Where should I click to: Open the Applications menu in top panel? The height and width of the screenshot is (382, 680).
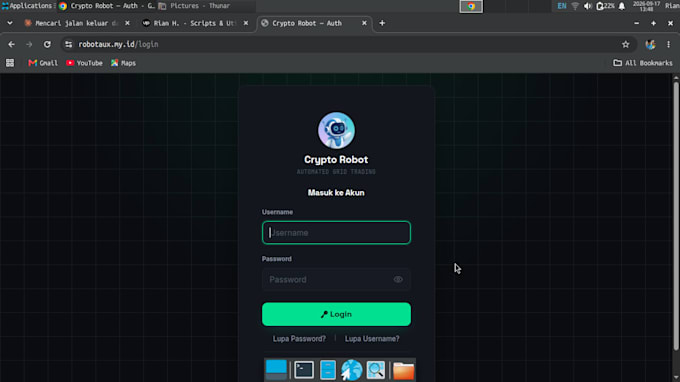pyautogui.click(x=27, y=6)
